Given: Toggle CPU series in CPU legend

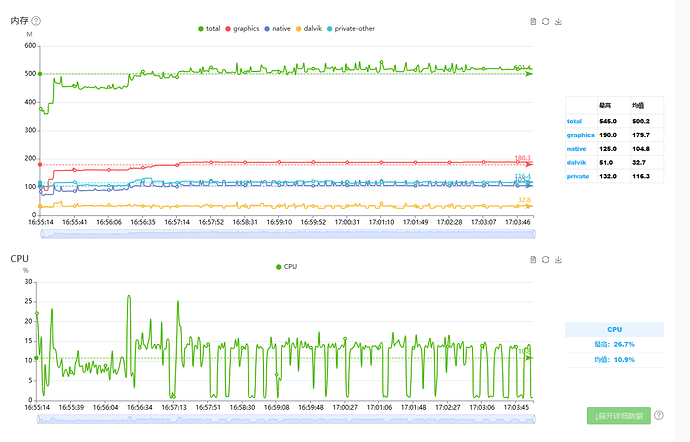Looking at the screenshot, I should 286,267.
